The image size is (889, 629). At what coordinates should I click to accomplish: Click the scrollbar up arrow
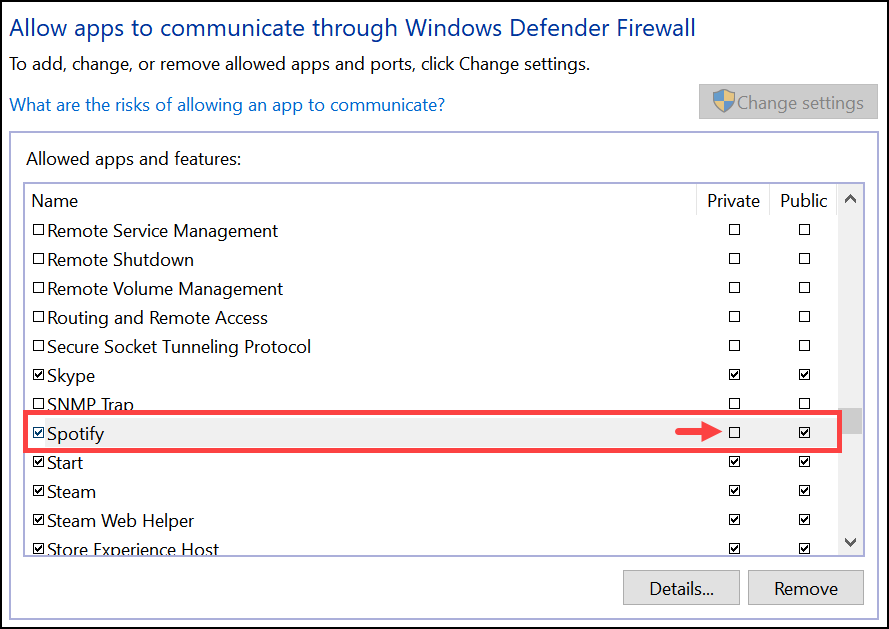[850, 198]
